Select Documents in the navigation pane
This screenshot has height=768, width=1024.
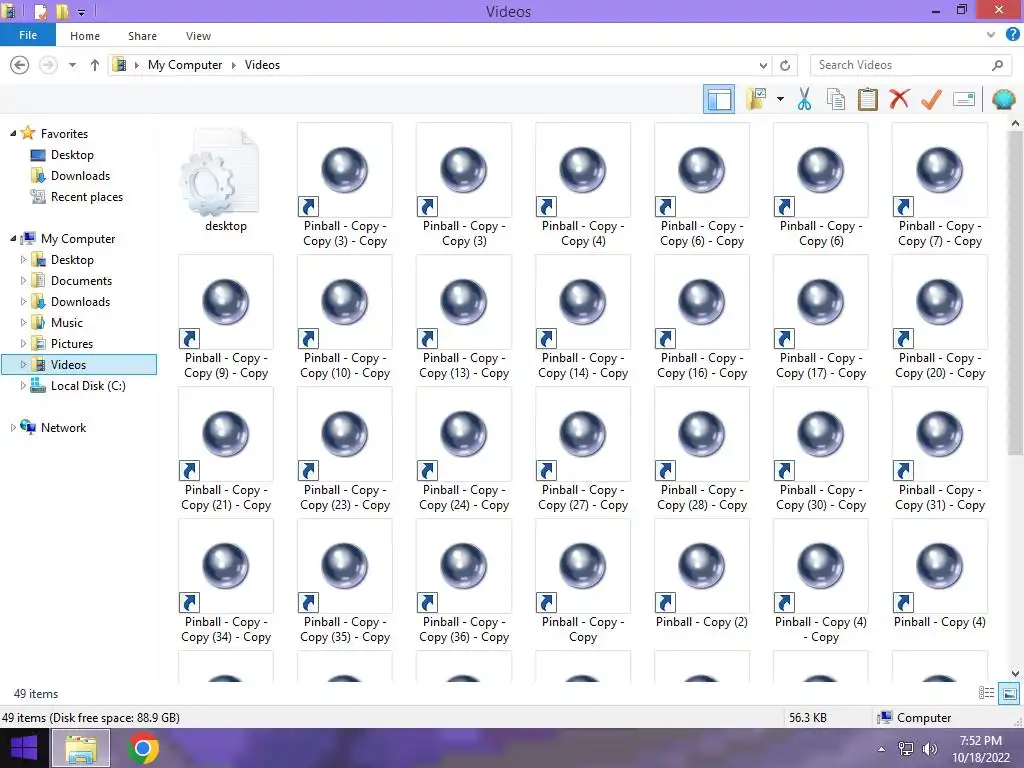click(81, 281)
